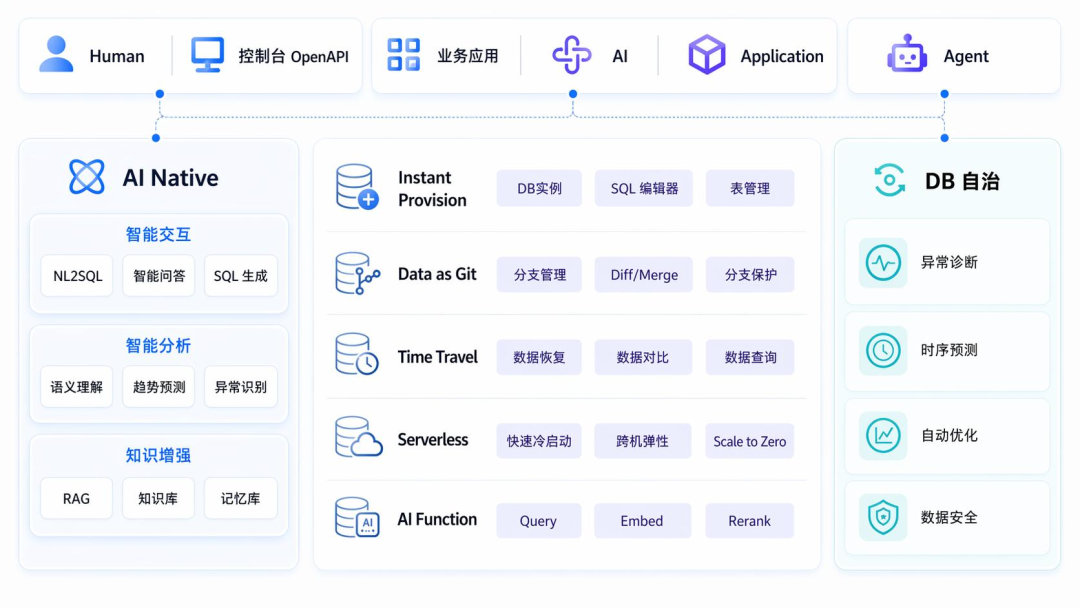This screenshot has width=1080, height=608.
Task: Click the AI Function database icon
Action: point(357,517)
